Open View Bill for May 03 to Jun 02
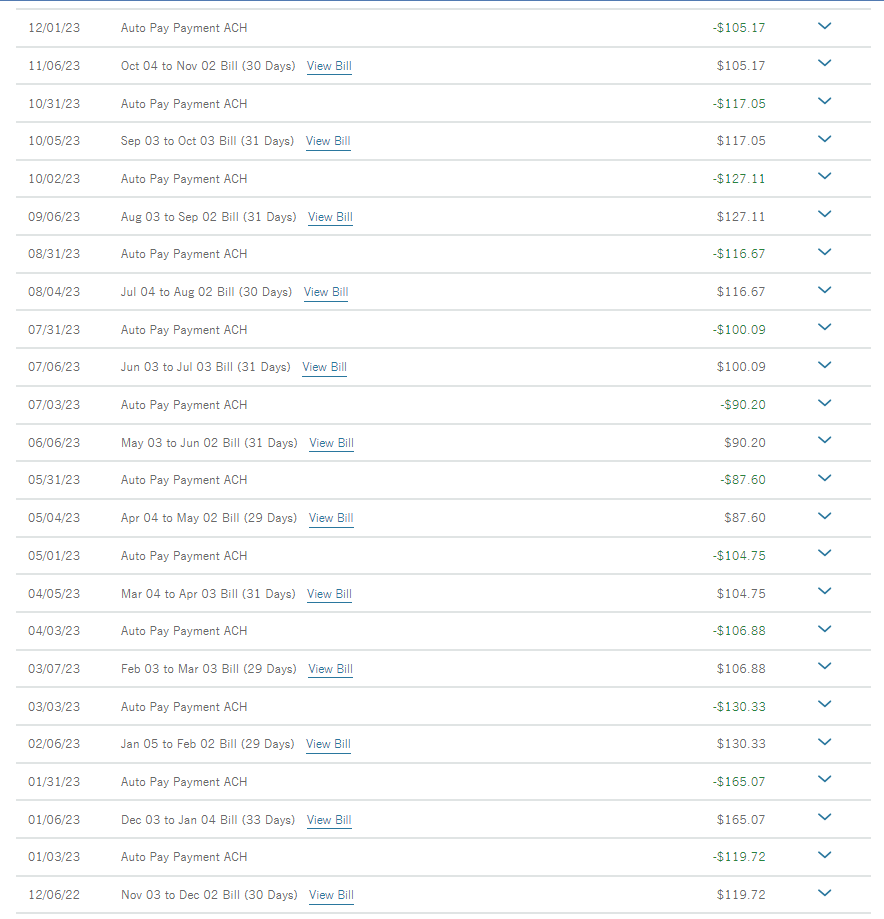The width and height of the screenshot is (884, 919). (x=331, y=443)
